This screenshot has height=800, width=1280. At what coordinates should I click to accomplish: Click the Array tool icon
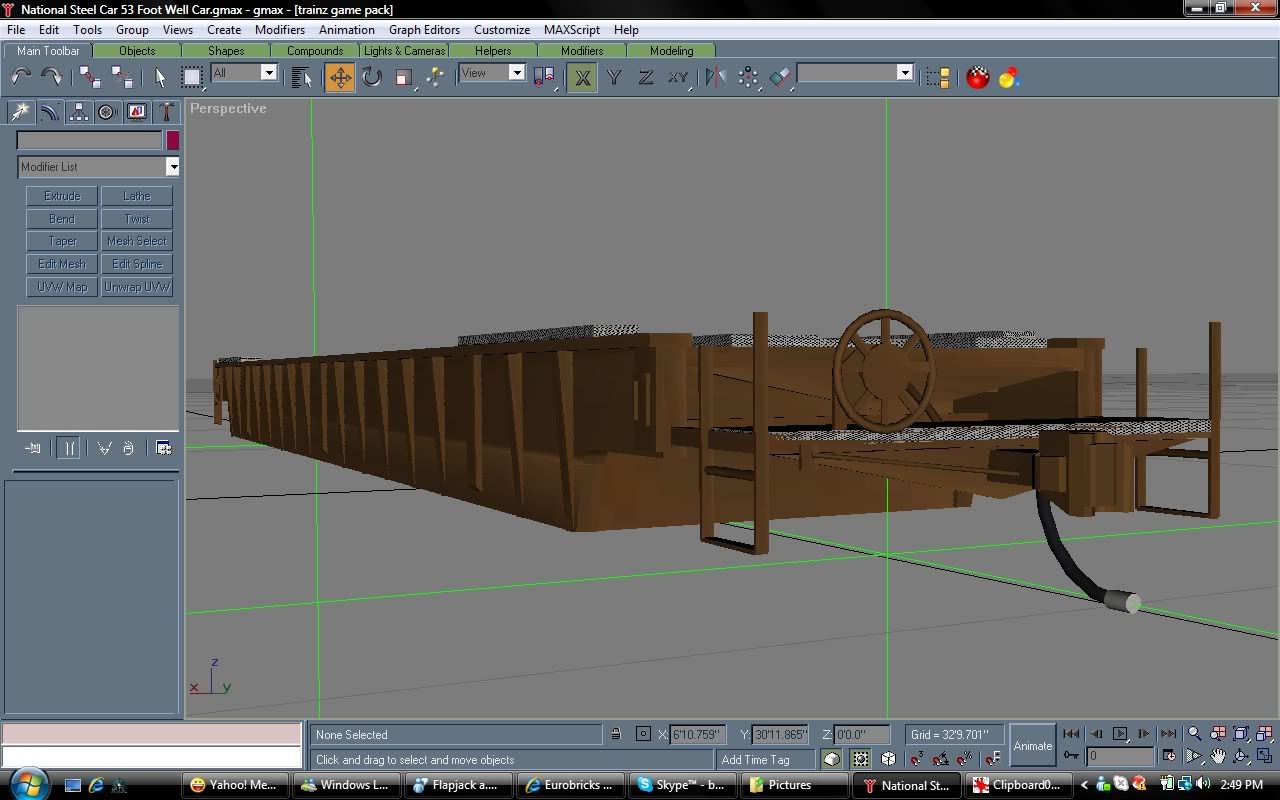tap(747, 77)
